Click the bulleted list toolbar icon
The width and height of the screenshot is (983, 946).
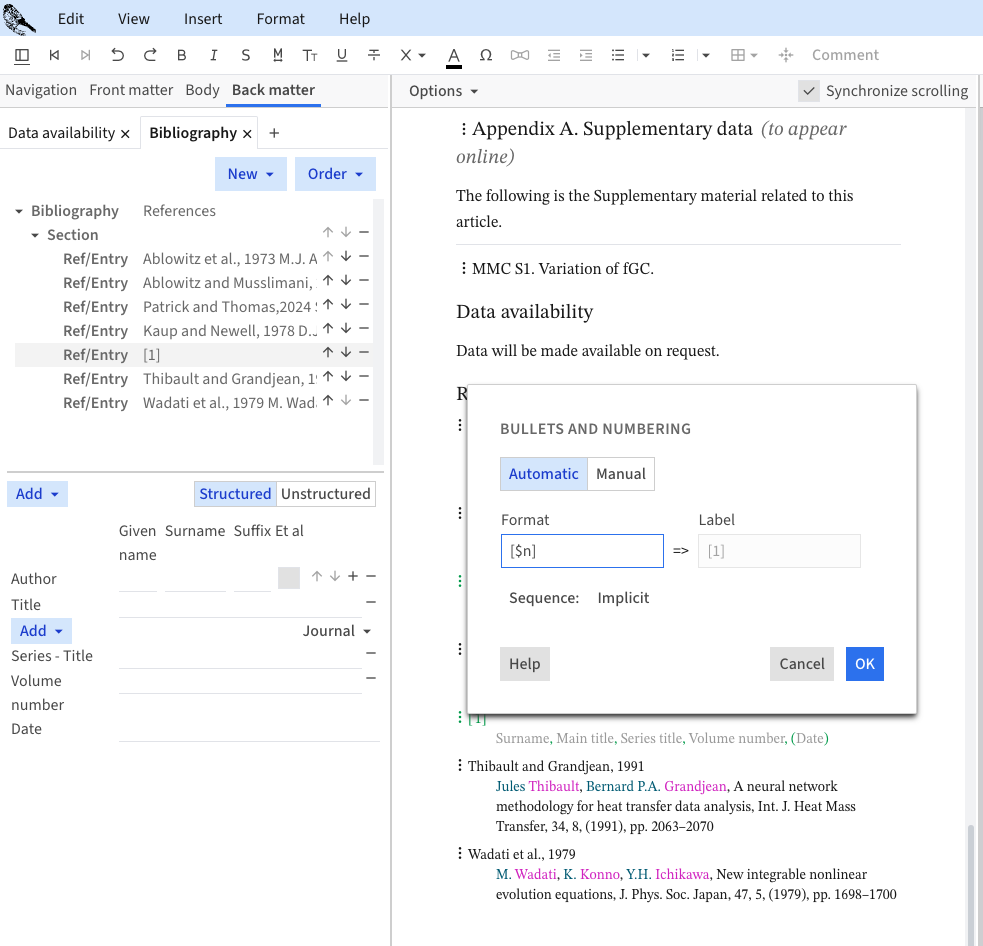click(618, 55)
